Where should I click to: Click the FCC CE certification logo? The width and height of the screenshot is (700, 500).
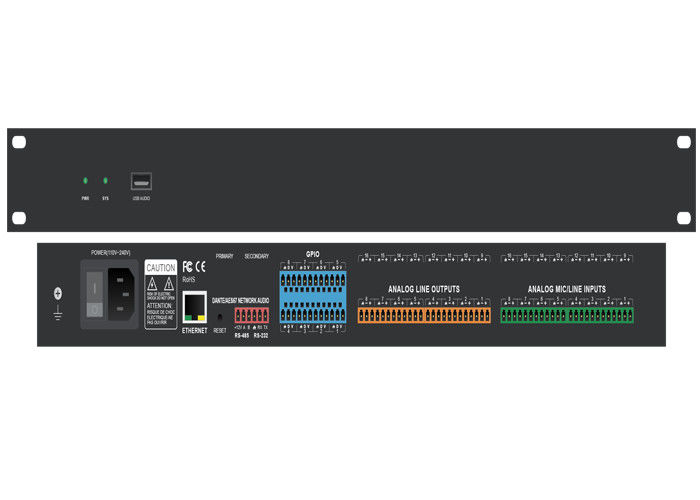click(x=193, y=266)
